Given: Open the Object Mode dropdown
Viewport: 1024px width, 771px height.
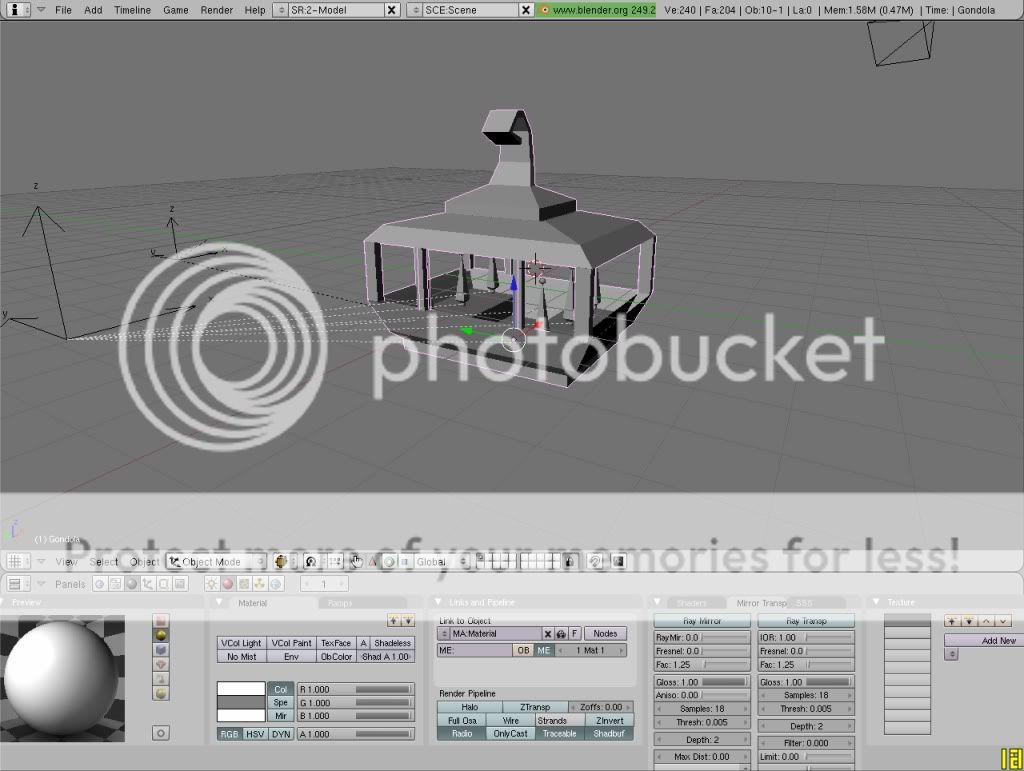Looking at the screenshot, I should coord(217,562).
